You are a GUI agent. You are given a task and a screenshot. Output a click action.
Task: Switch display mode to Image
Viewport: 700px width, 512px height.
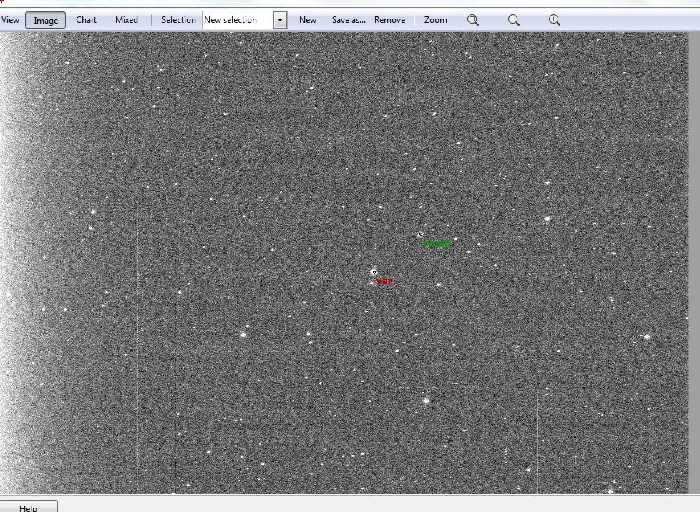click(46, 20)
